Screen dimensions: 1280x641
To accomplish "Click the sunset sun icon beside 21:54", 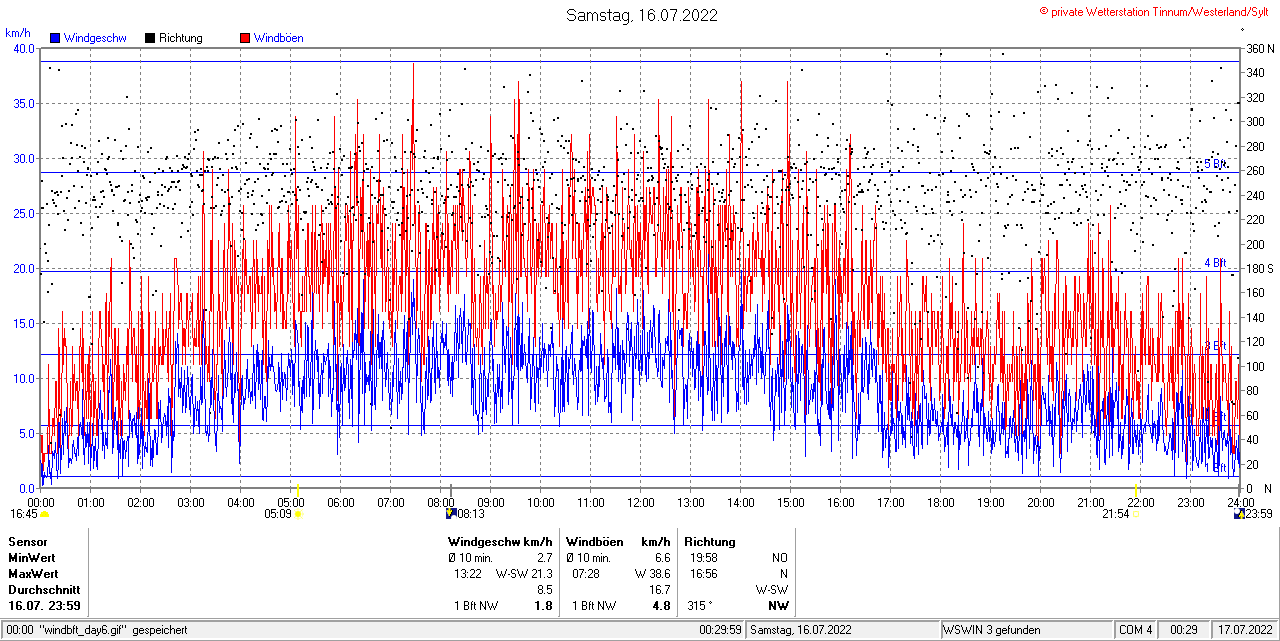I will click(1136, 514).
